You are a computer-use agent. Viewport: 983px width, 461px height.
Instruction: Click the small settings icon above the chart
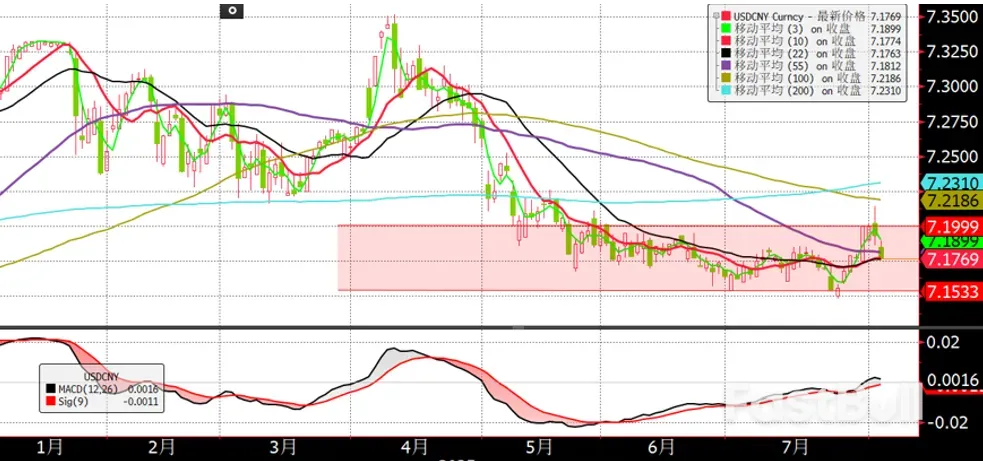[231, 11]
